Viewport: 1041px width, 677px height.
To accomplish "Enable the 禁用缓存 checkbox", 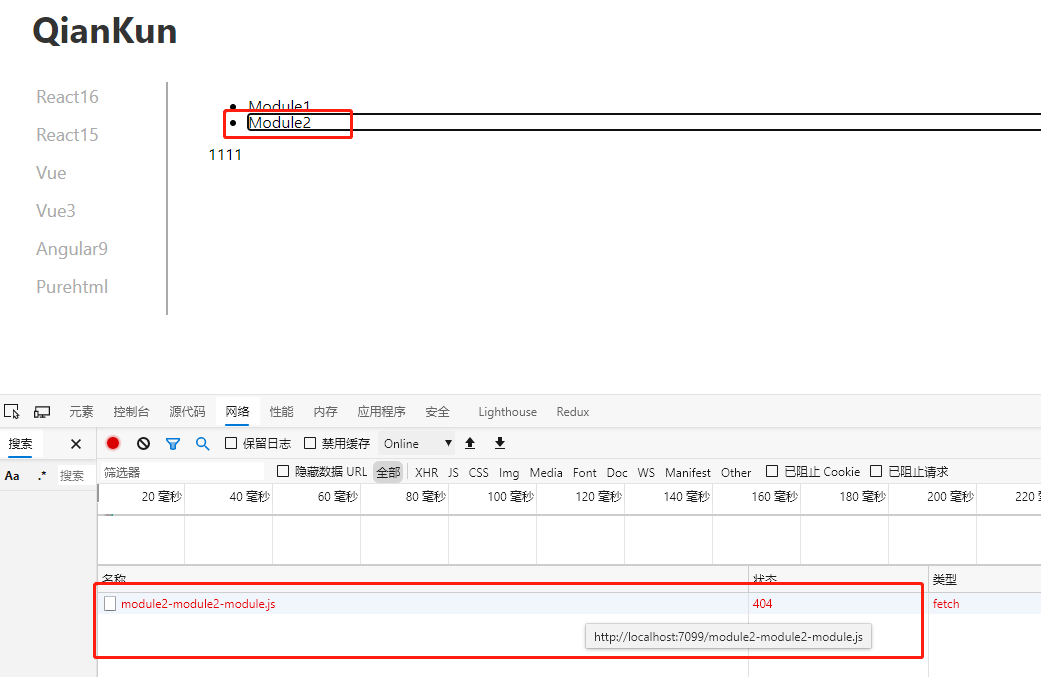I will [310, 443].
